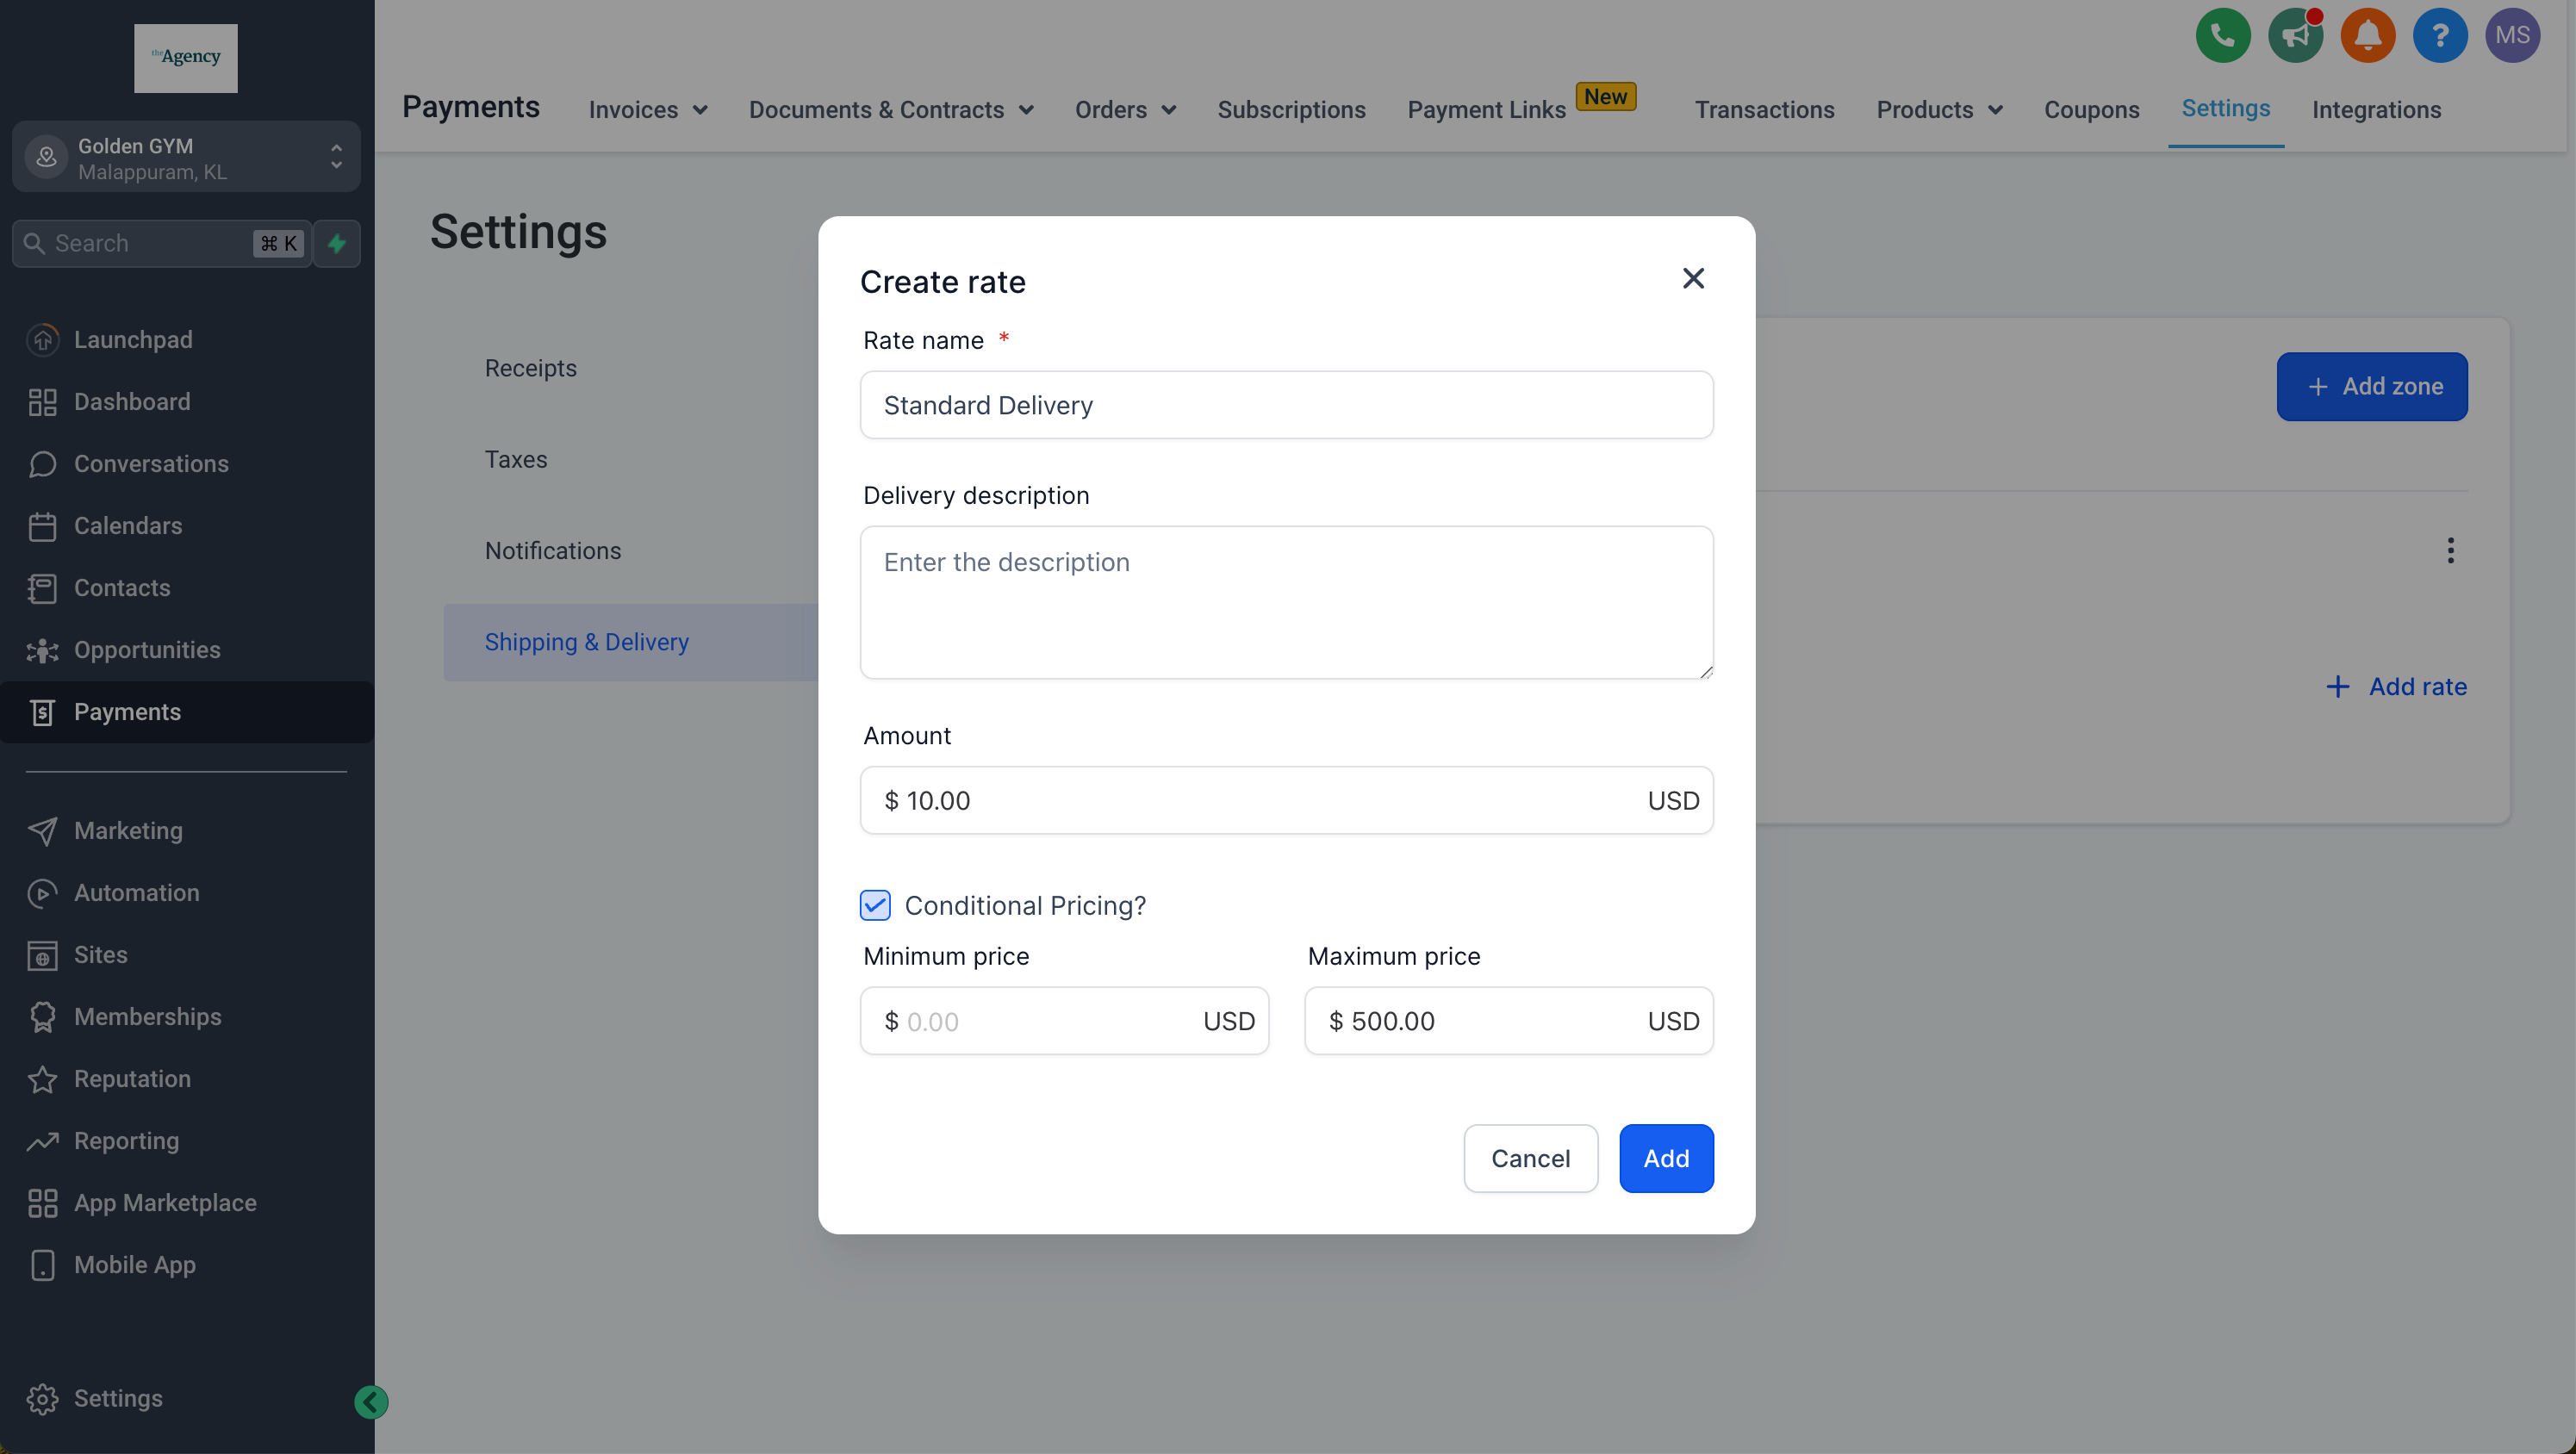
Task: Open the megaphone announcements icon
Action: point(2294,36)
